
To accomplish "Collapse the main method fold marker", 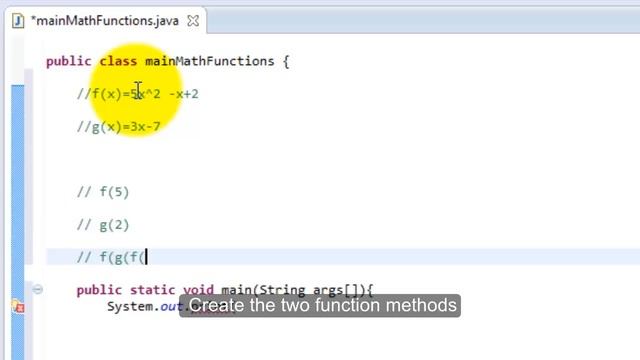I will click(x=38, y=290).
